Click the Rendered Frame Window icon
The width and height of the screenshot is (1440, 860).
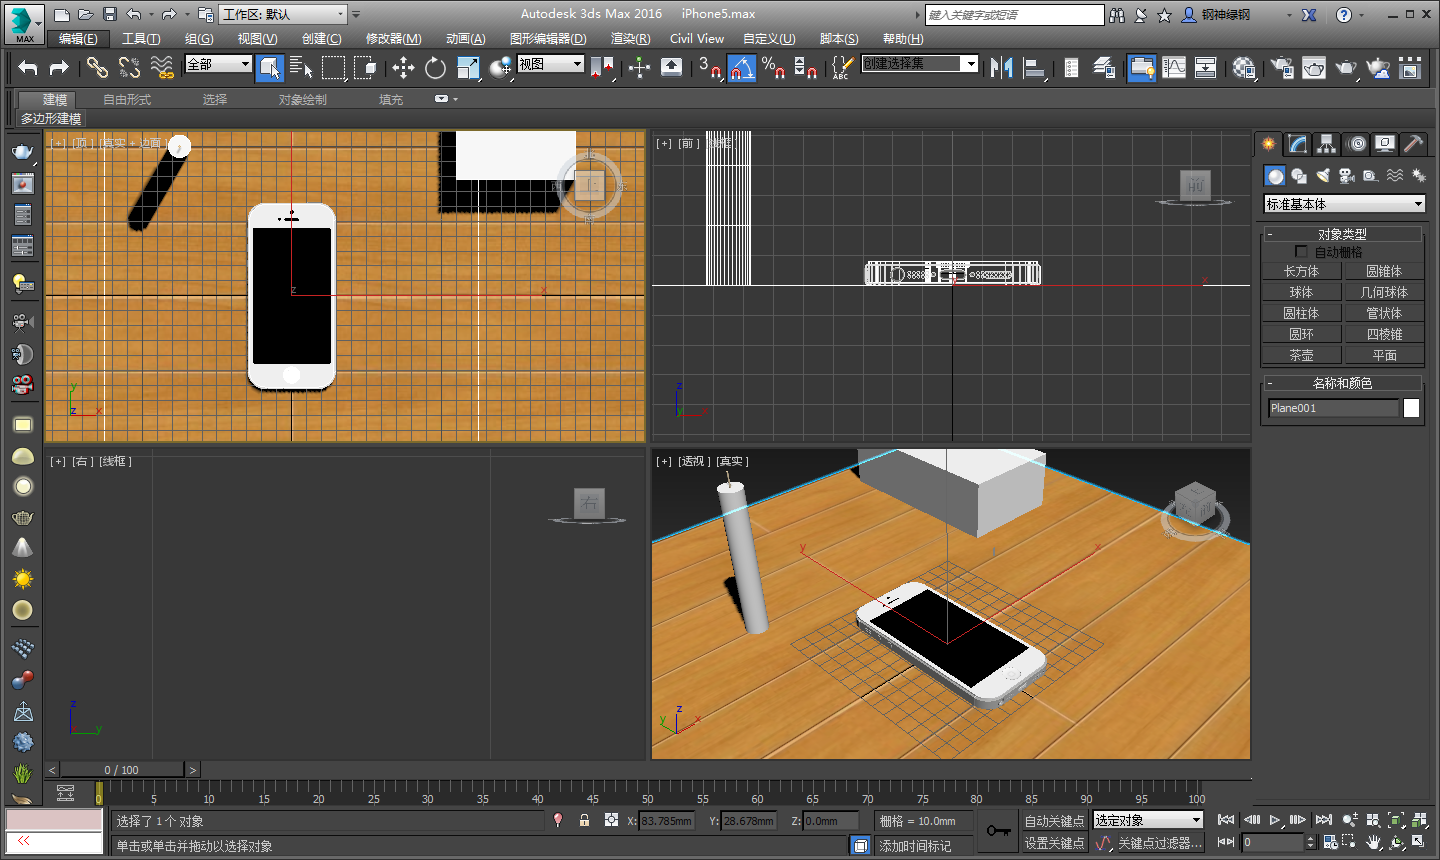click(1314, 67)
